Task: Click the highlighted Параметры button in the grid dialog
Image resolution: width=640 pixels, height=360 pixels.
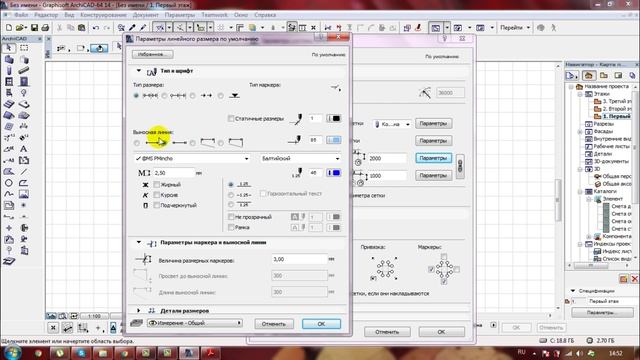Action: (x=433, y=158)
